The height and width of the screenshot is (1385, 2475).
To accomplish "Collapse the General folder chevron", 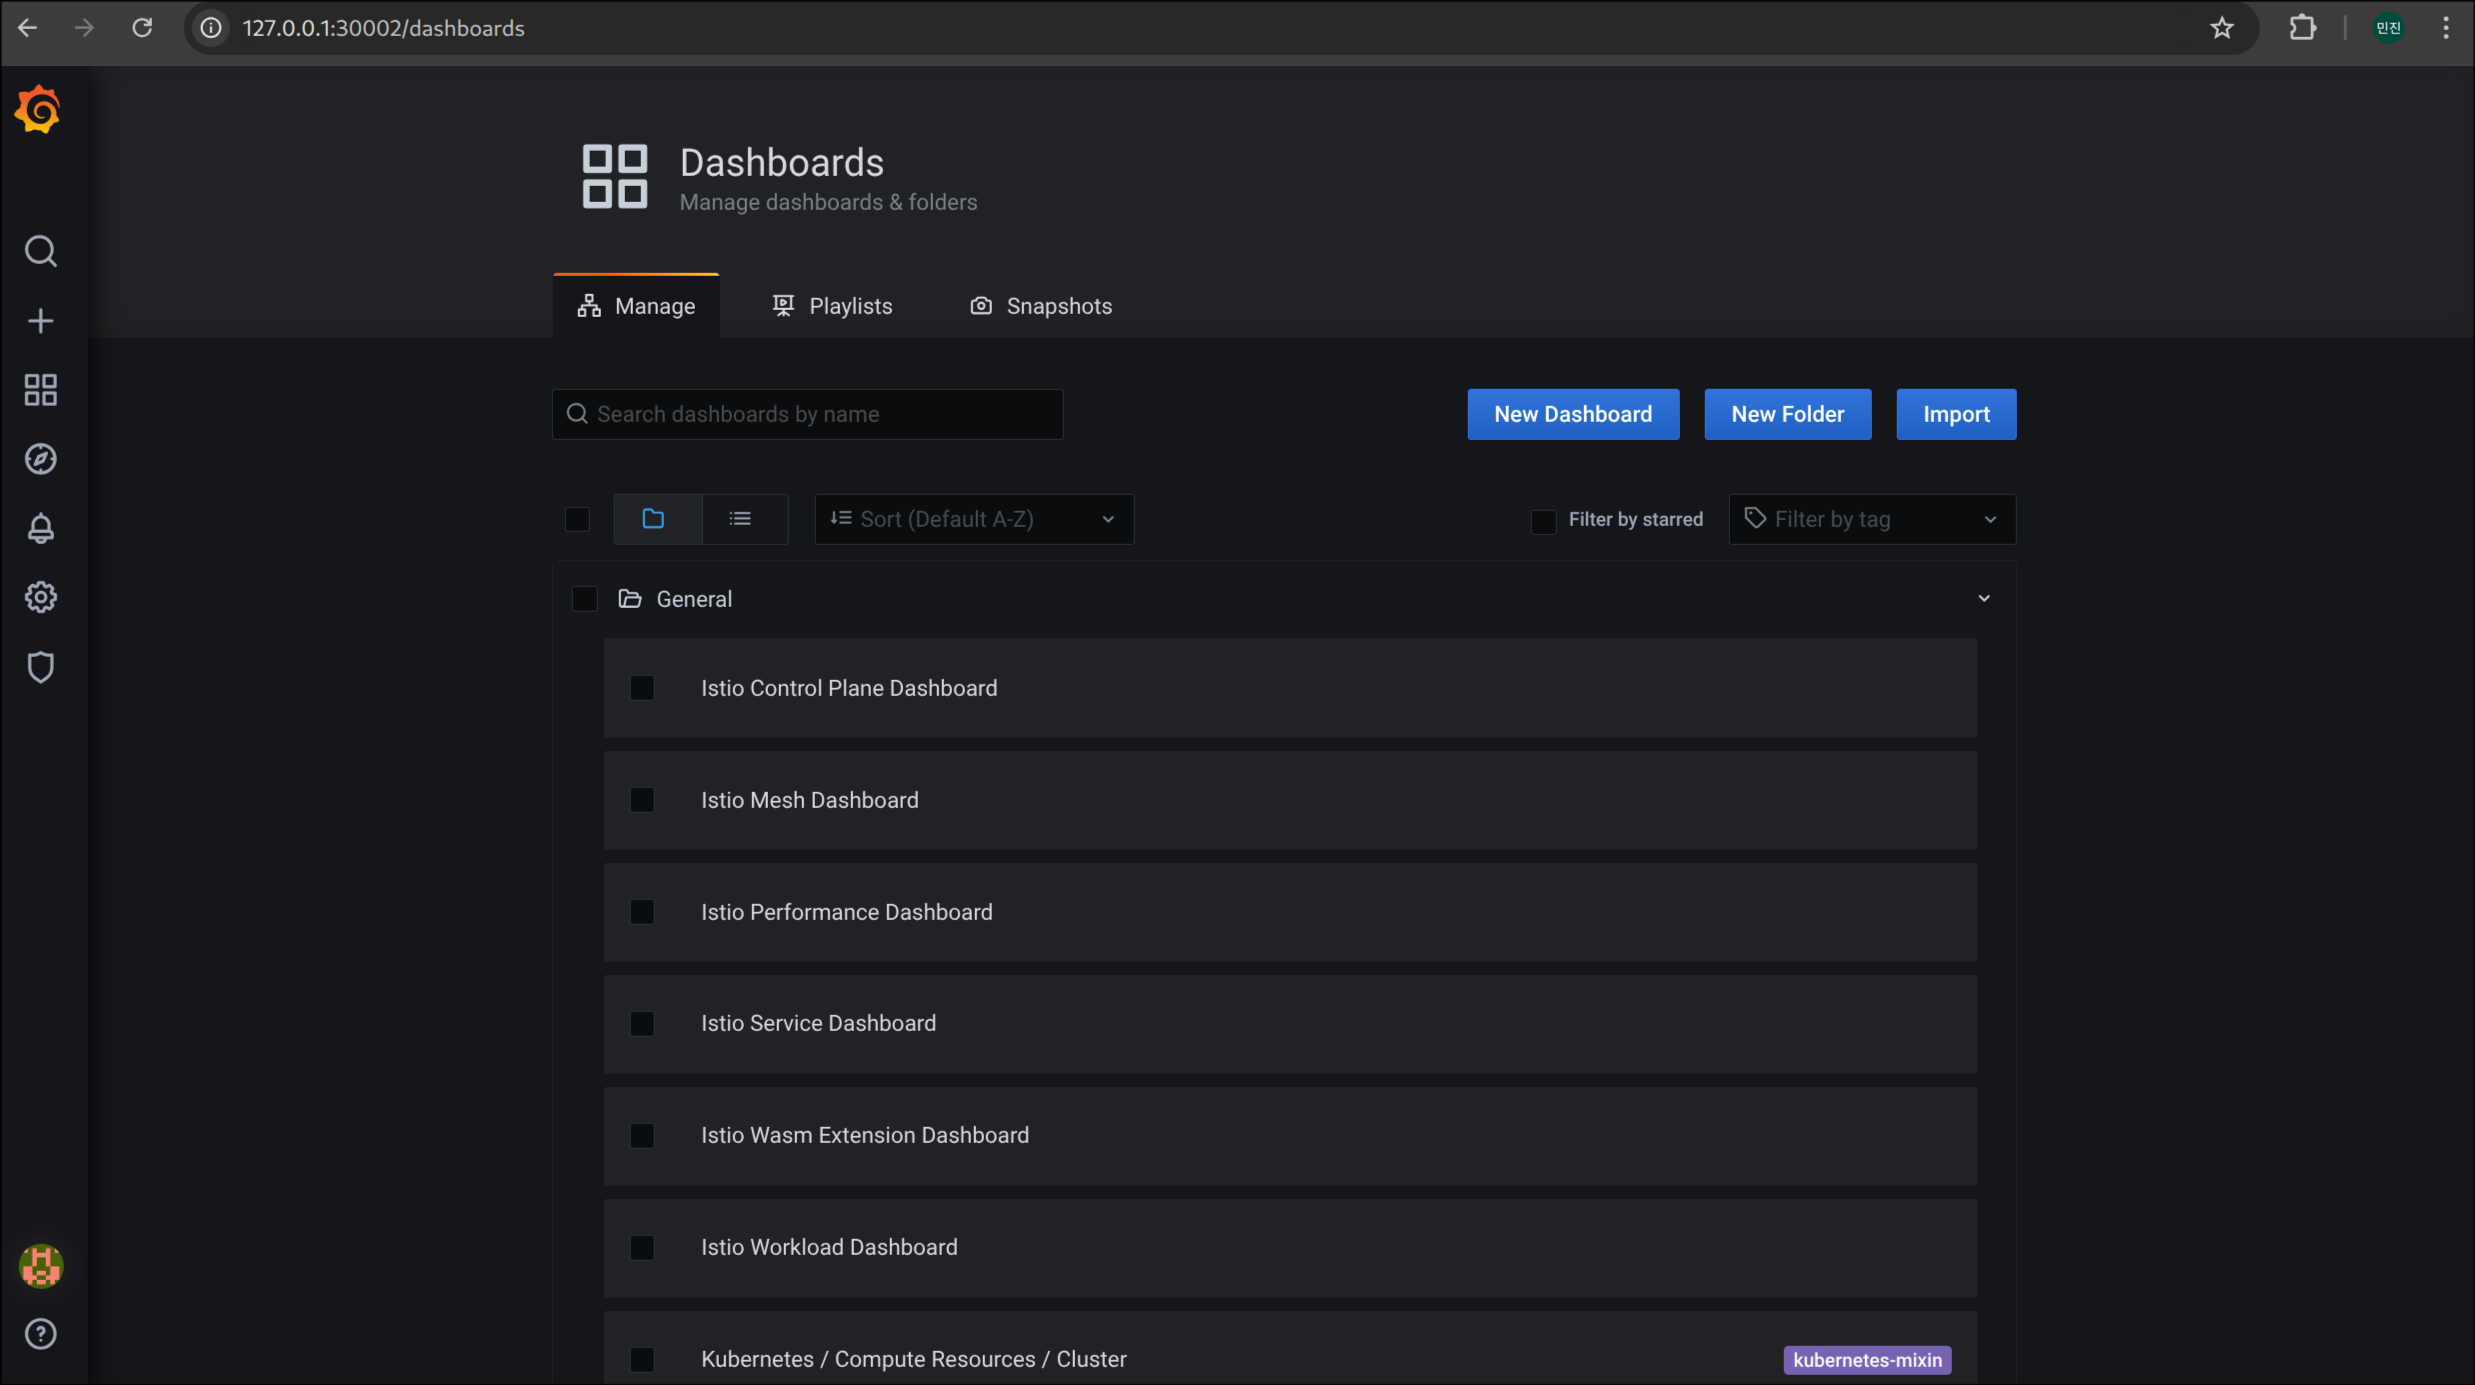I will pyautogui.click(x=1984, y=599).
